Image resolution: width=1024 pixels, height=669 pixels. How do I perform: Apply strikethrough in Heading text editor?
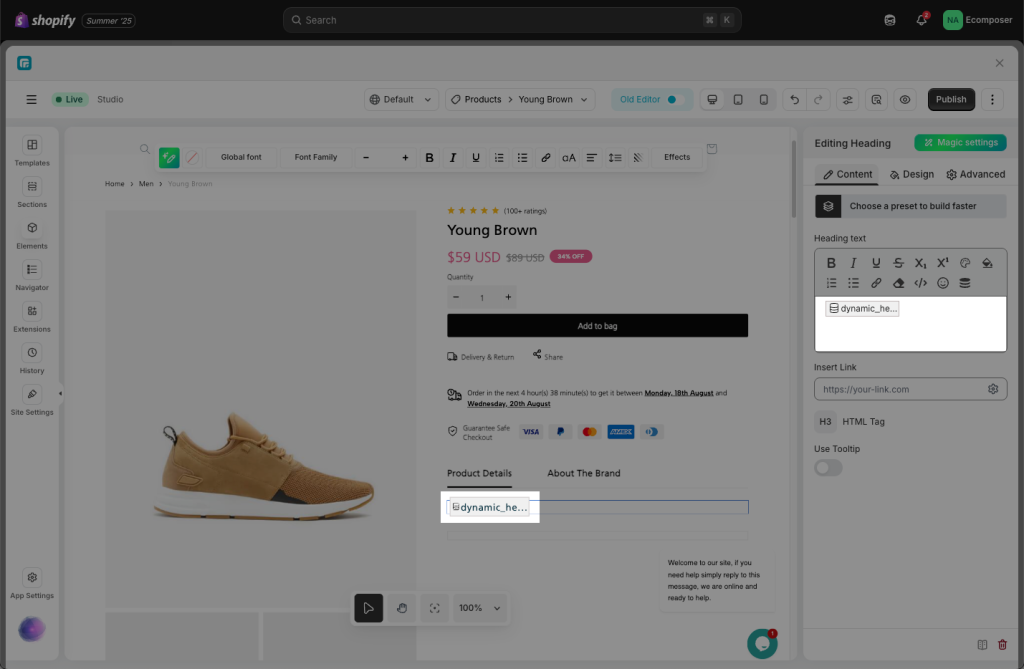click(899, 263)
